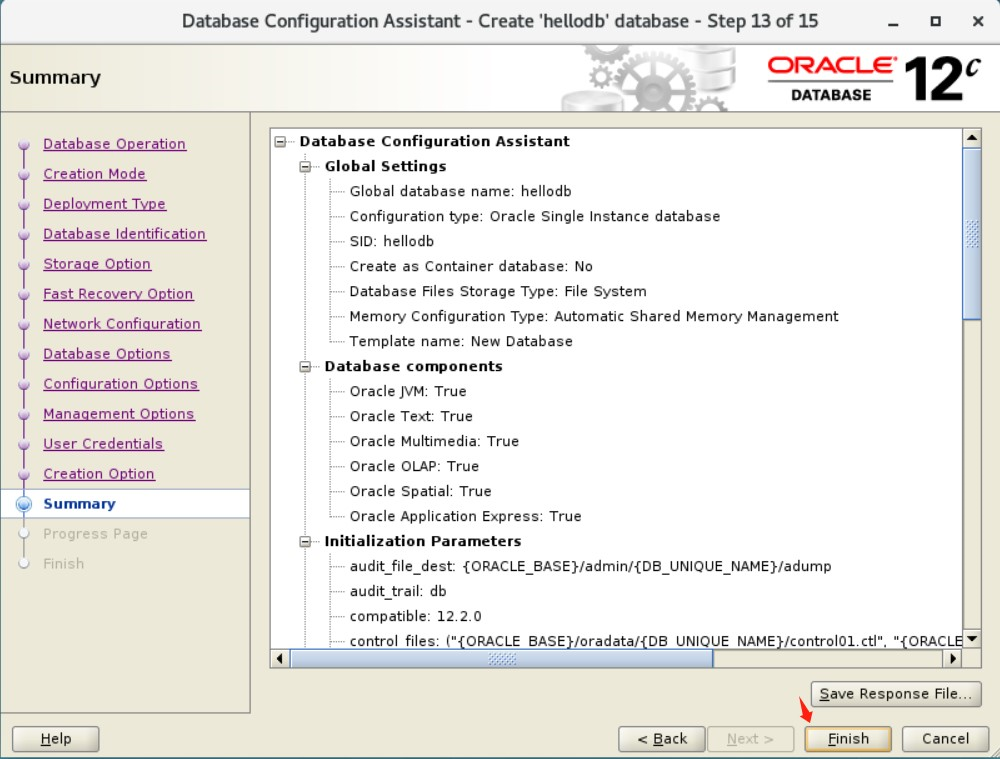Select 'Database components' node label
This screenshot has width=1000, height=759.
[x=413, y=367]
